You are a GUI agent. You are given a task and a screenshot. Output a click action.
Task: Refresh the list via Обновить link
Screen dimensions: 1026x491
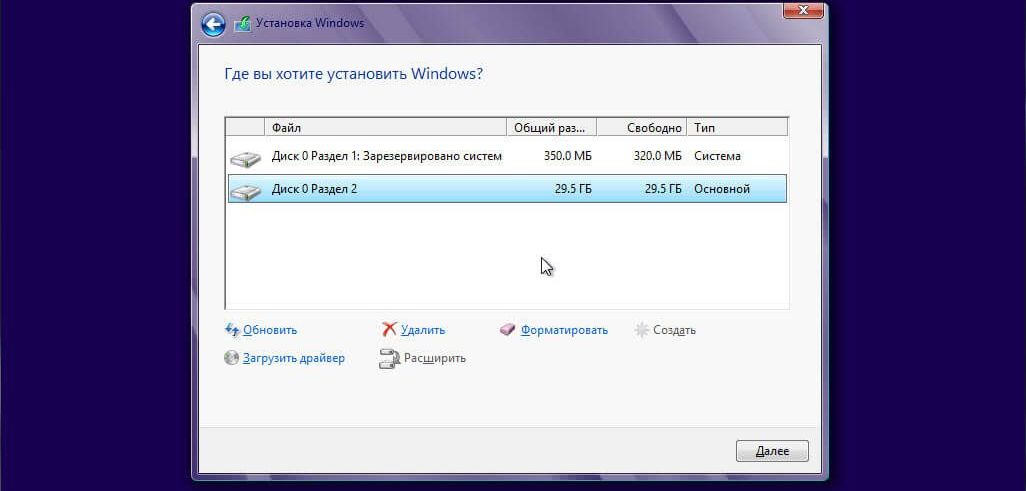(270, 330)
